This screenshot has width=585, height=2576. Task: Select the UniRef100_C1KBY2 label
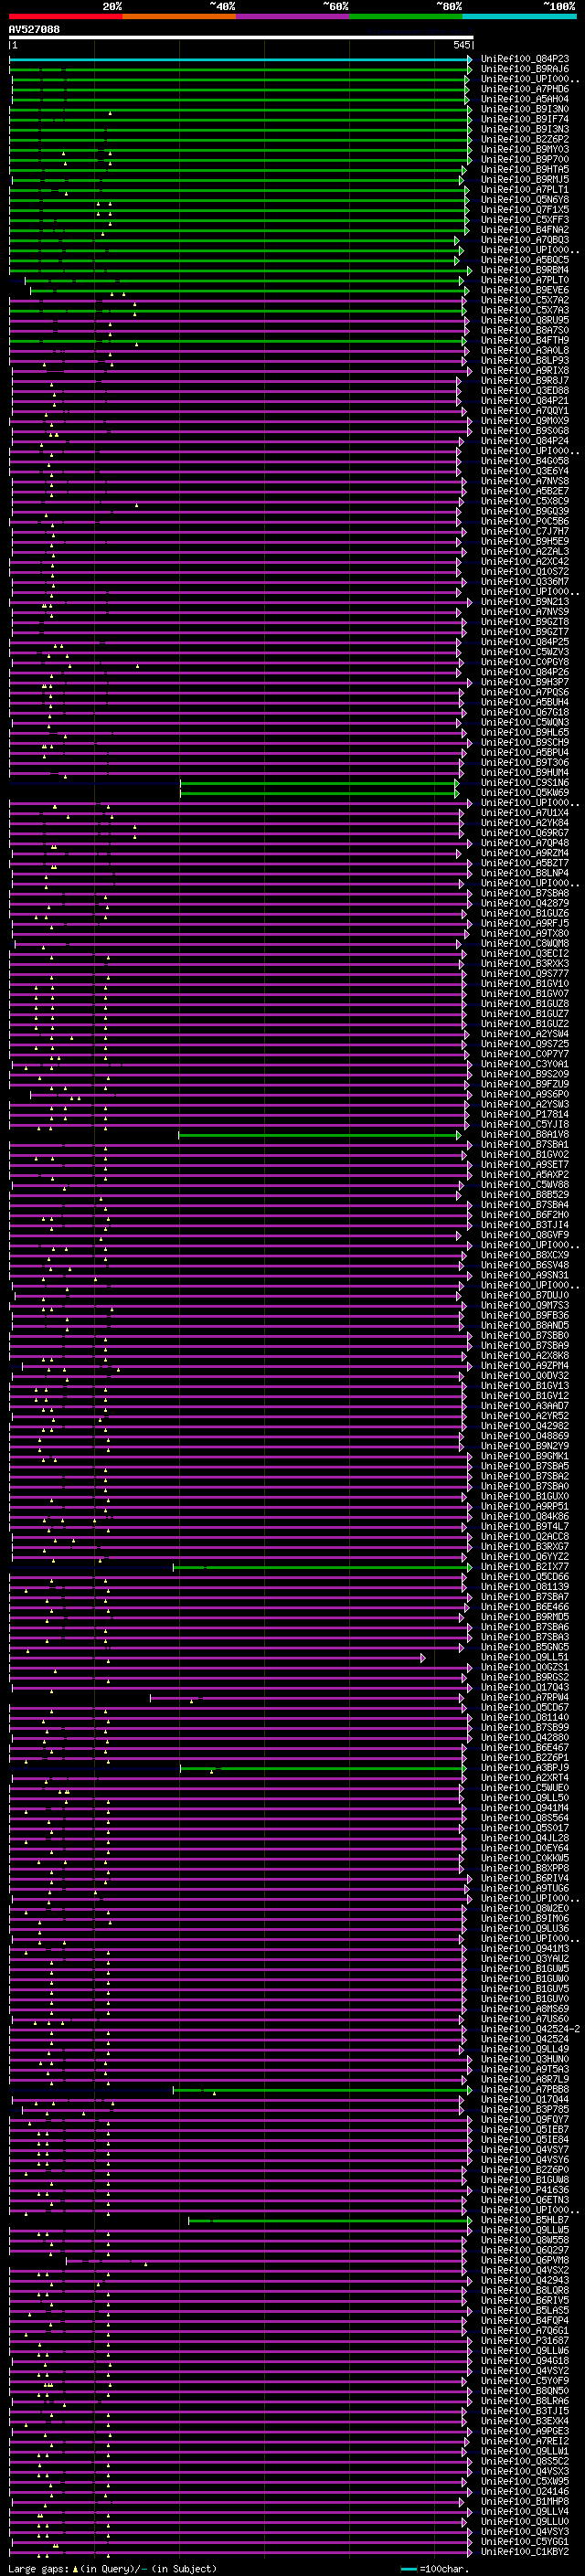[x=525, y=2552]
